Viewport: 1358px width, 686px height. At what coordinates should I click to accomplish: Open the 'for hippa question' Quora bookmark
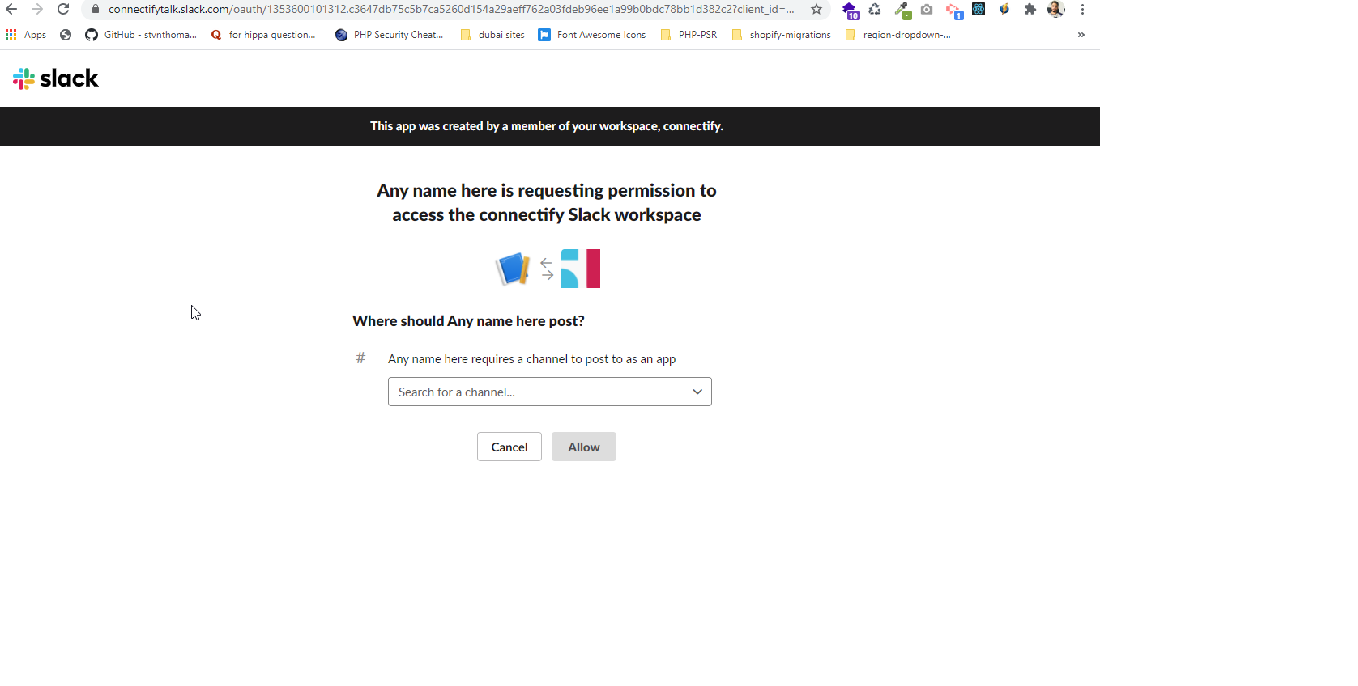click(263, 34)
